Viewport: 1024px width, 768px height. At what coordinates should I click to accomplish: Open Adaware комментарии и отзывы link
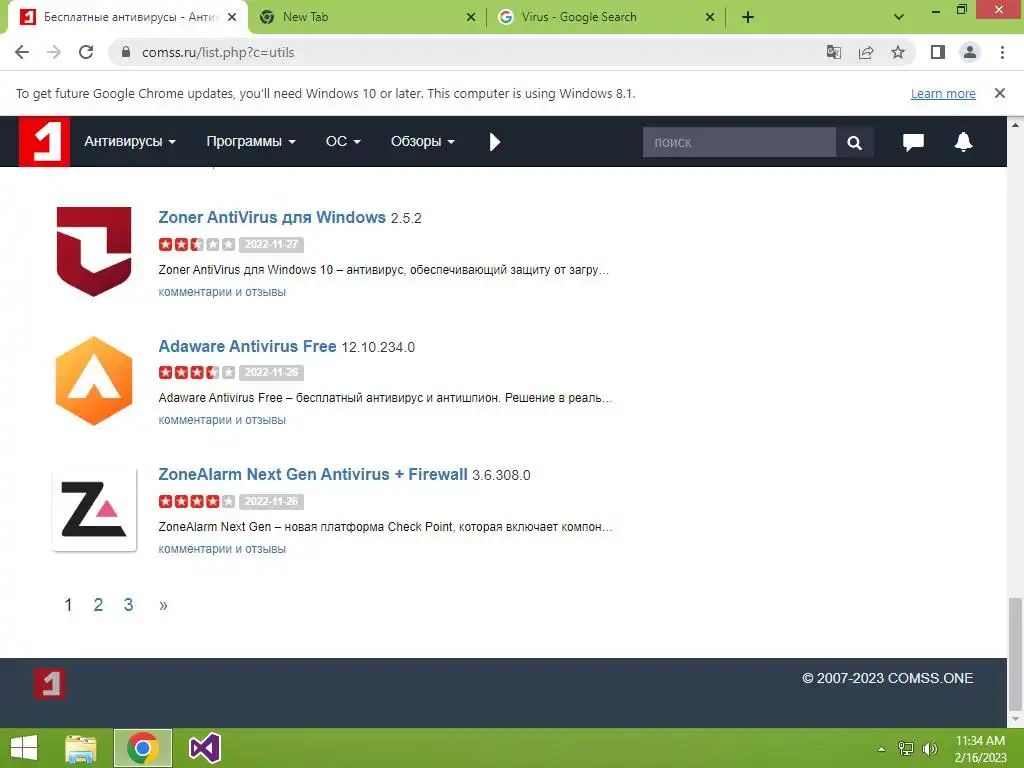222,420
